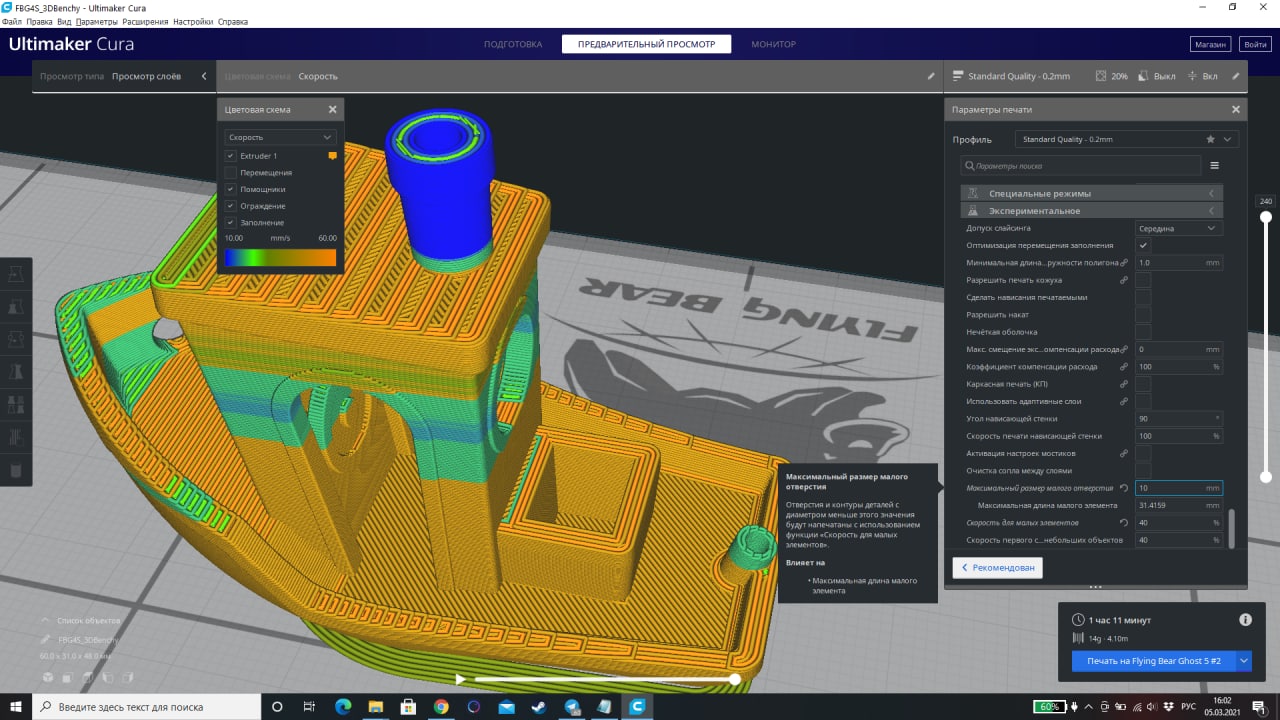
Task: Click Печать на Flying Bear Ghost 5 #2
Action: [1153, 661]
